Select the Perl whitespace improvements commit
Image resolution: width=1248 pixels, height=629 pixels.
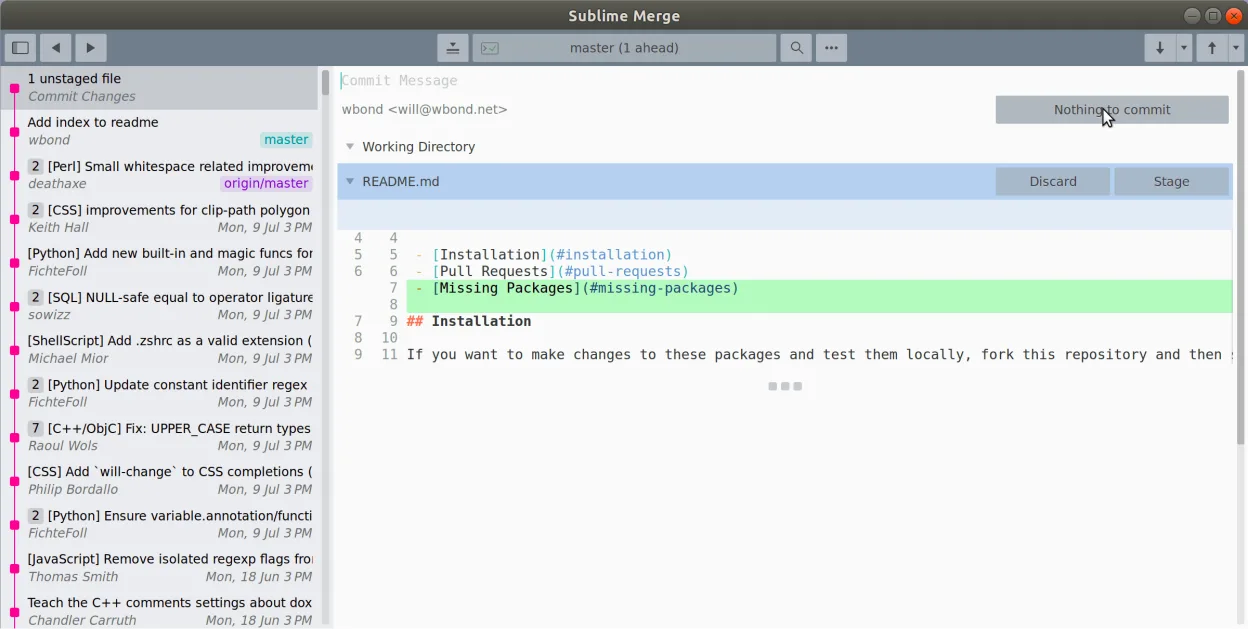tap(160, 175)
